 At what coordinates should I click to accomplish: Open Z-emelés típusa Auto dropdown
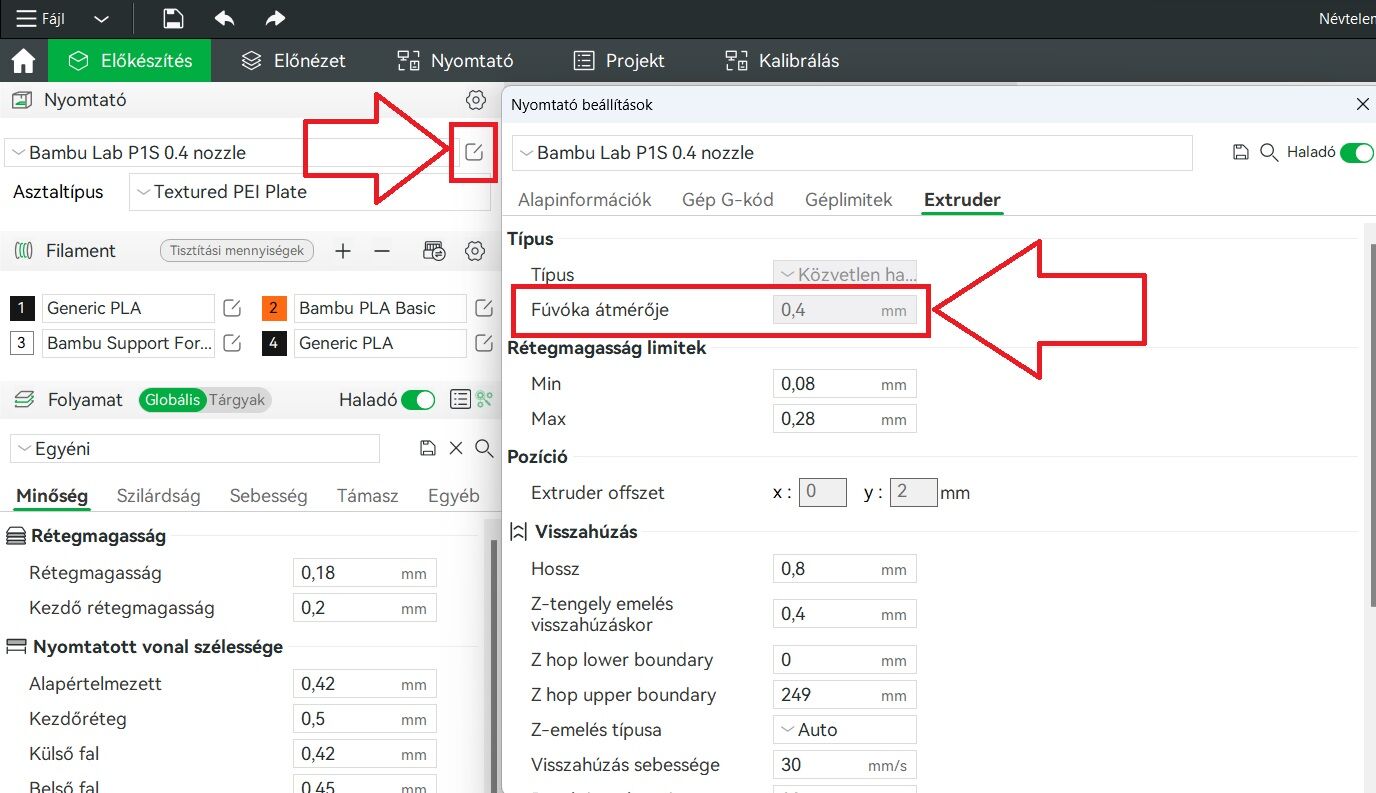tap(845, 730)
